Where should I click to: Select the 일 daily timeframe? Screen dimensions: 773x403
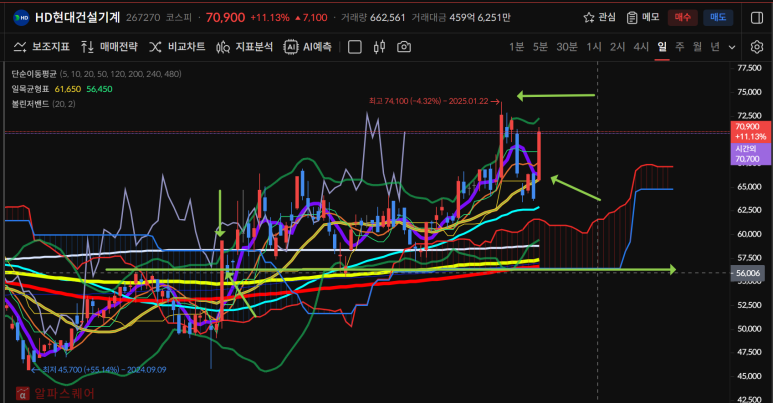[x=662, y=47]
